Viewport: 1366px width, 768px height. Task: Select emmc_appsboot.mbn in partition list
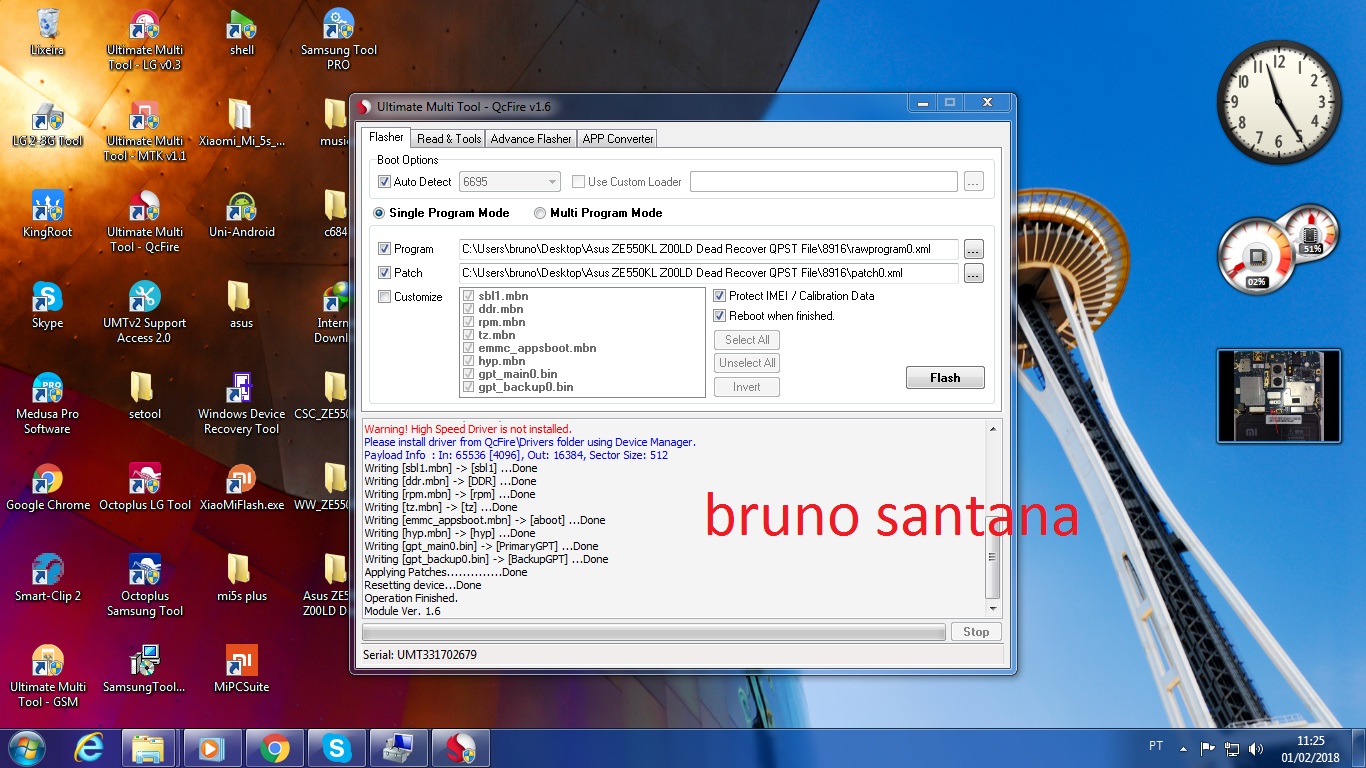[x=537, y=348]
